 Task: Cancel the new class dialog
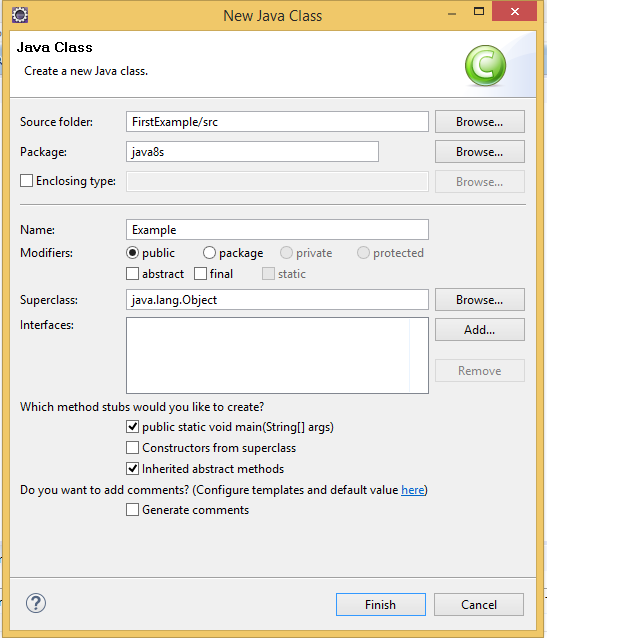pos(479,605)
